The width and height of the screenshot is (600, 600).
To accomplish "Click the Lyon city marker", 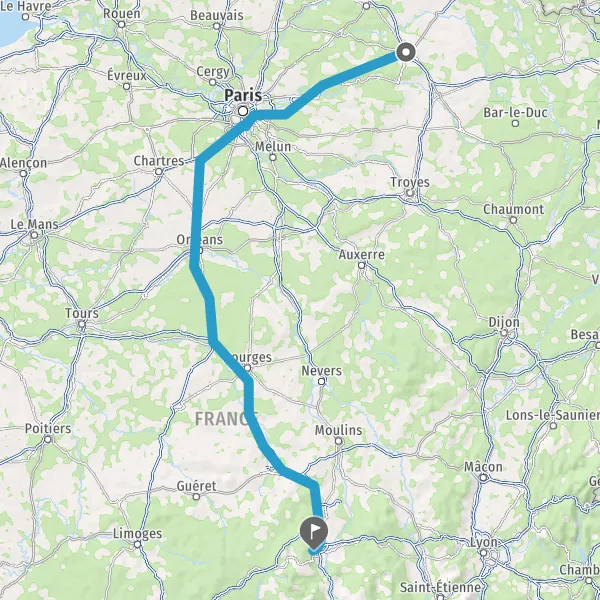I will pyautogui.click(x=483, y=553).
